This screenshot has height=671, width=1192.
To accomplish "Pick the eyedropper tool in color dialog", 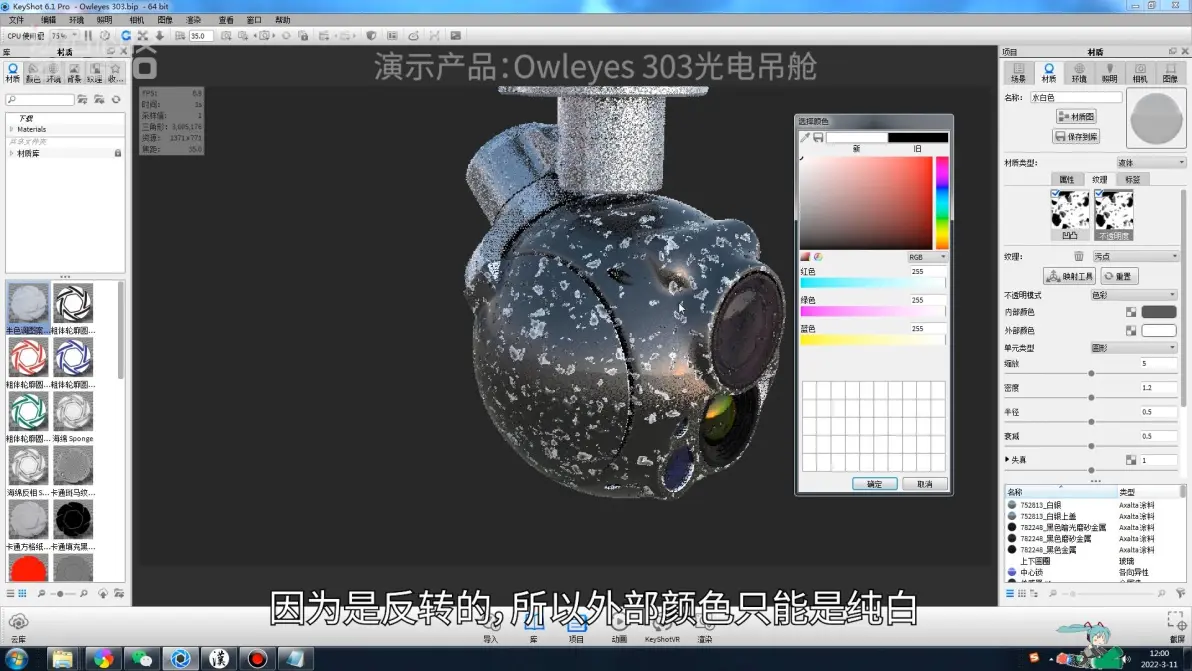I will (805, 138).
